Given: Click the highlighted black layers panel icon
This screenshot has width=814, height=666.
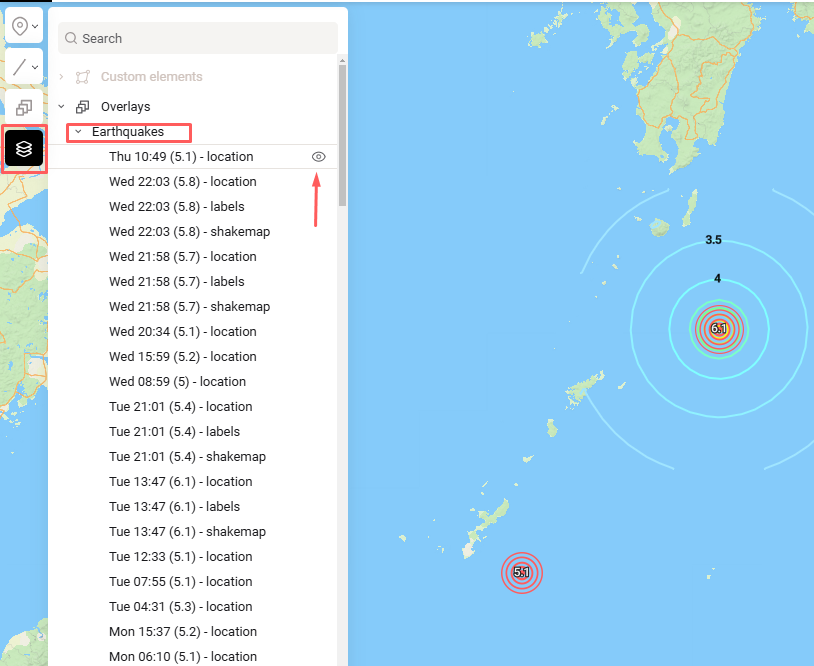Looking at the screenshot, I should click(24, 148).
